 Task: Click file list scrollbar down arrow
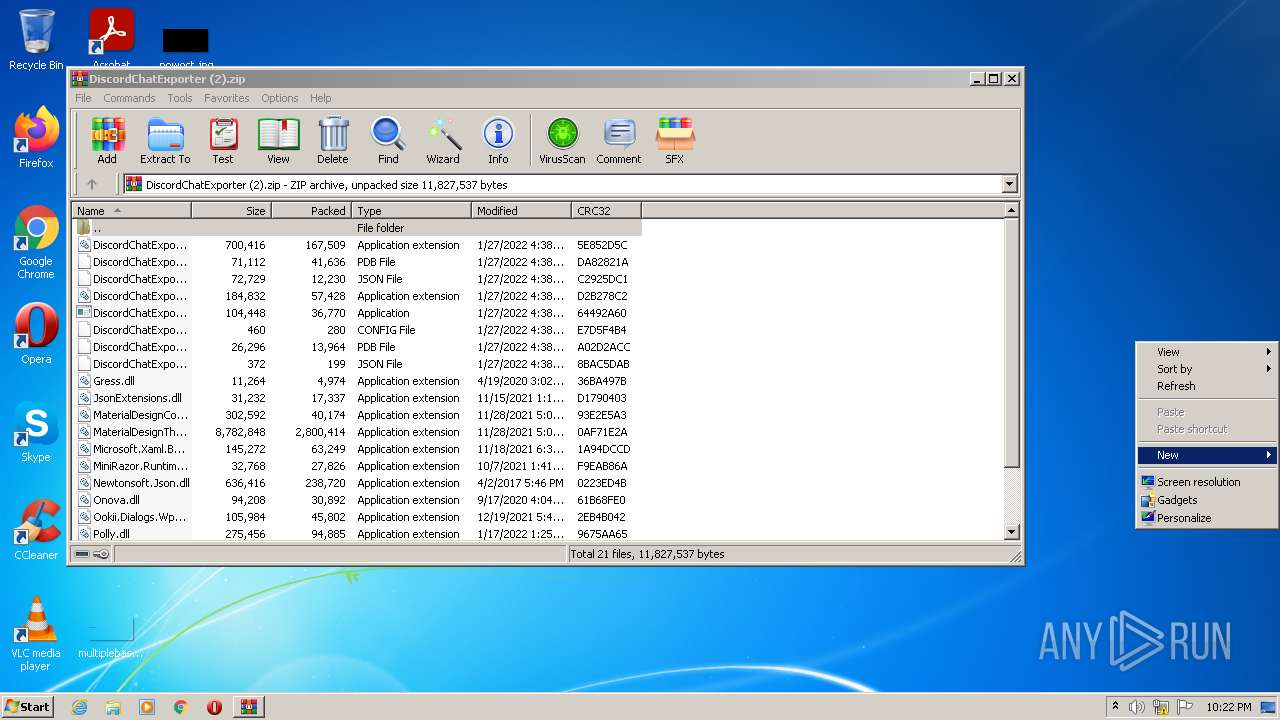[1011, 533]
